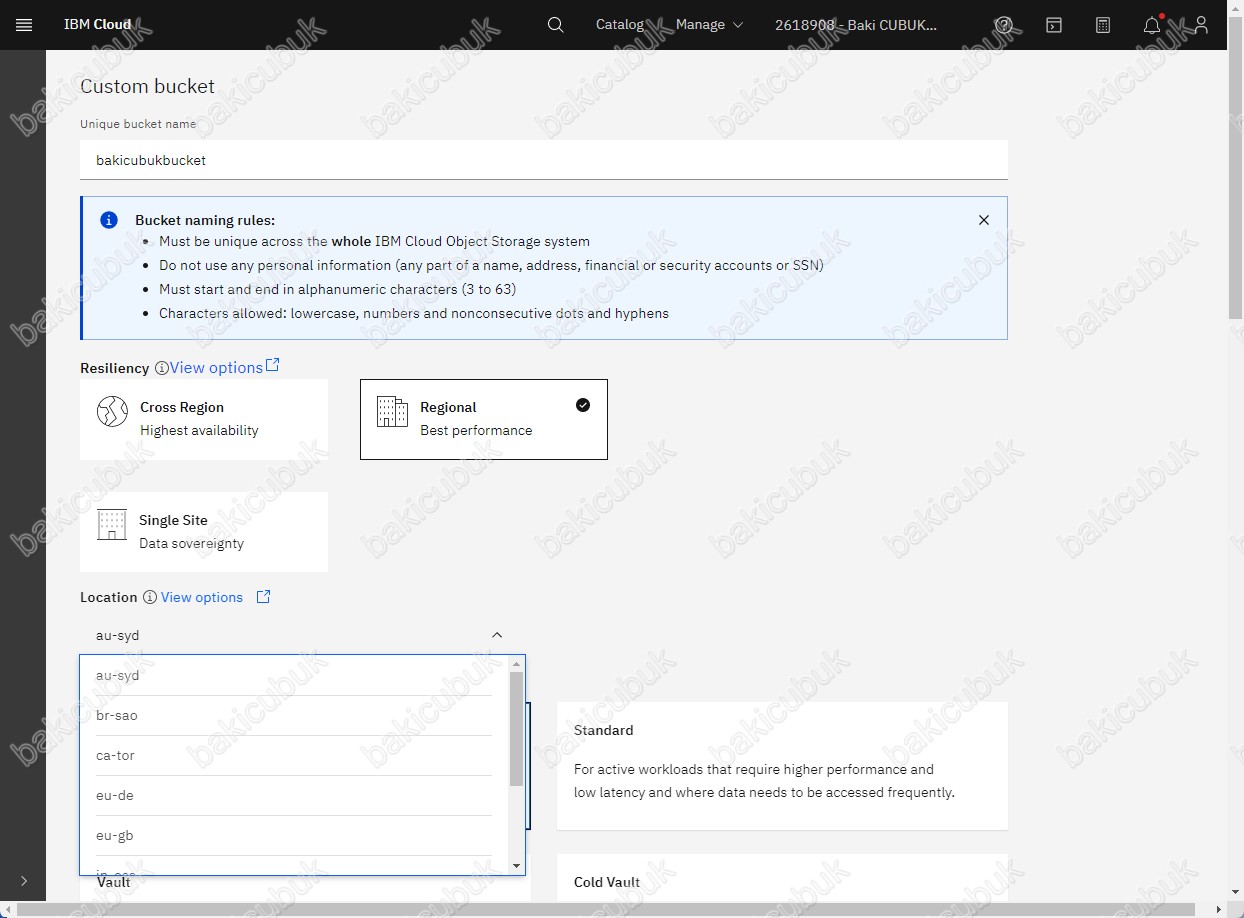Open the hamburger navigation menu
Screen dimensions: 1244x918
click(x=24, y=25)
